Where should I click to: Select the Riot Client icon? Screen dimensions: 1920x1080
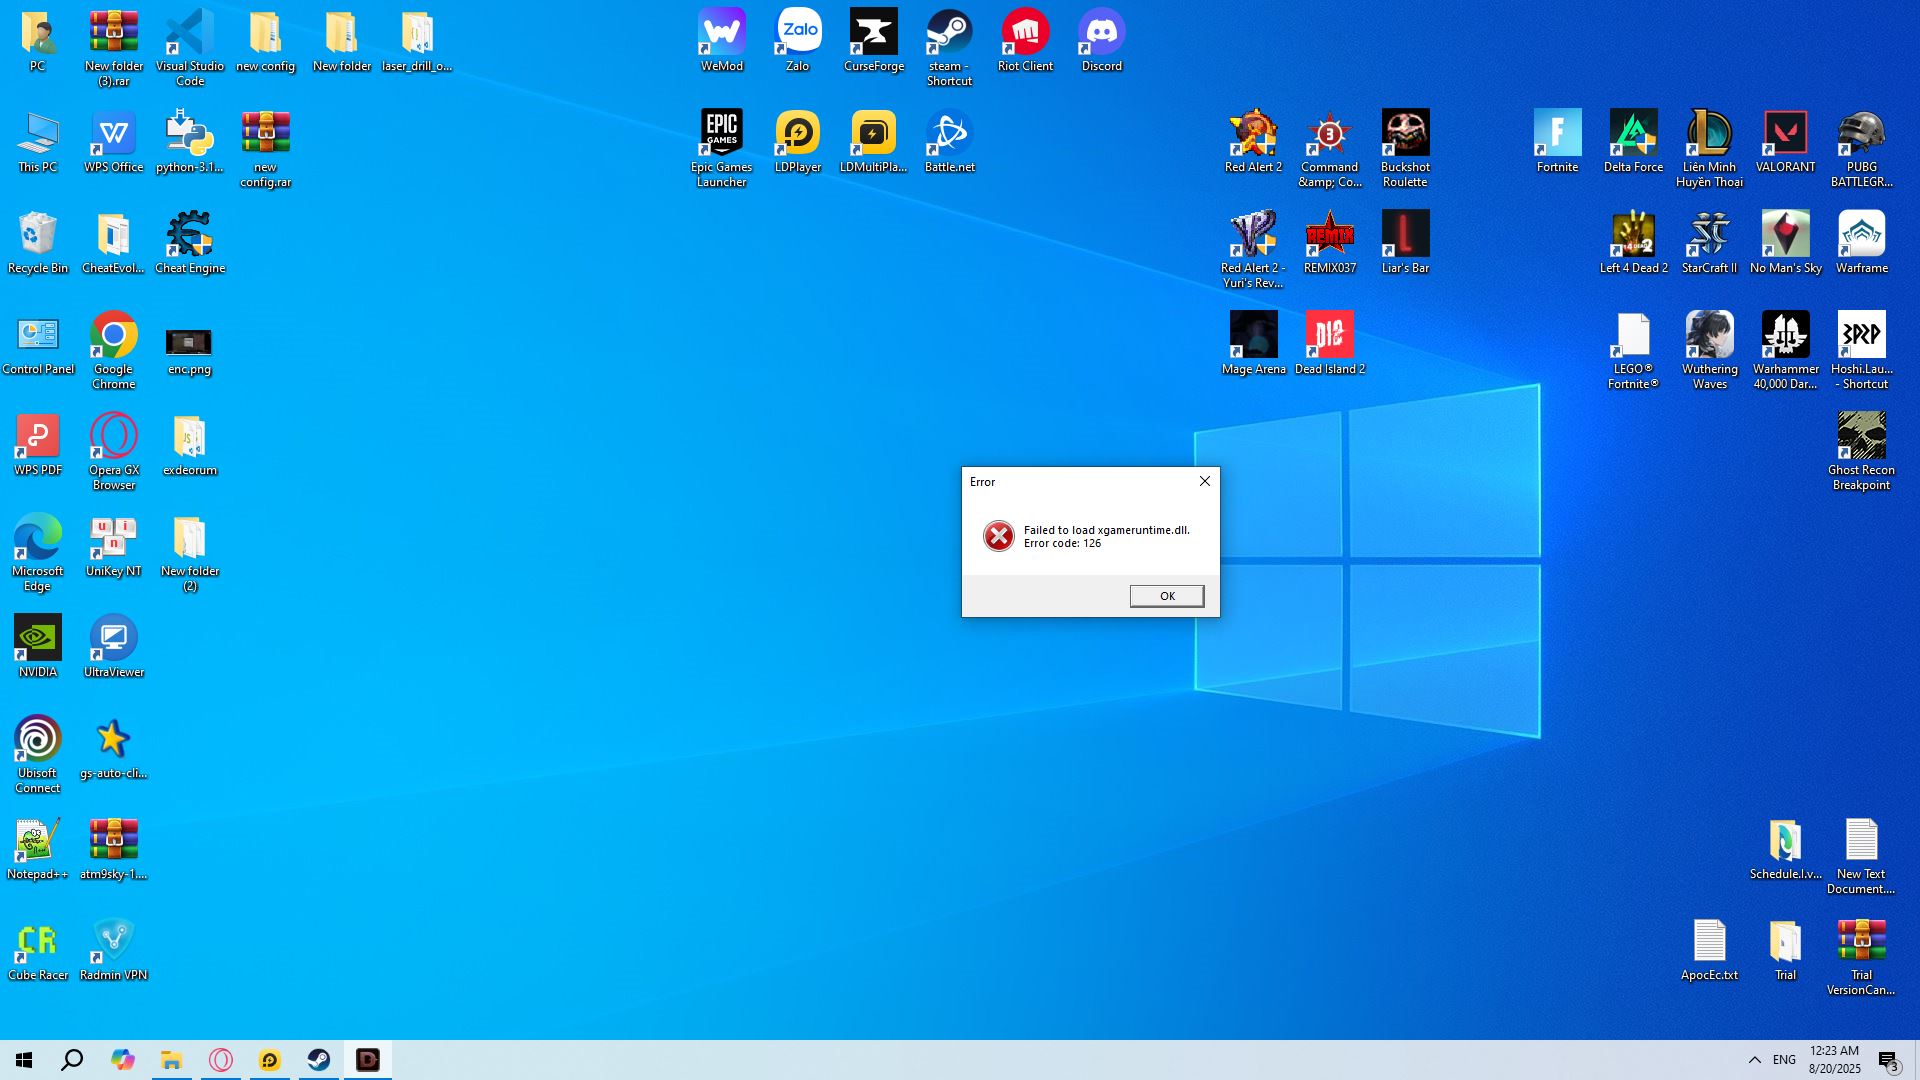1025,34
